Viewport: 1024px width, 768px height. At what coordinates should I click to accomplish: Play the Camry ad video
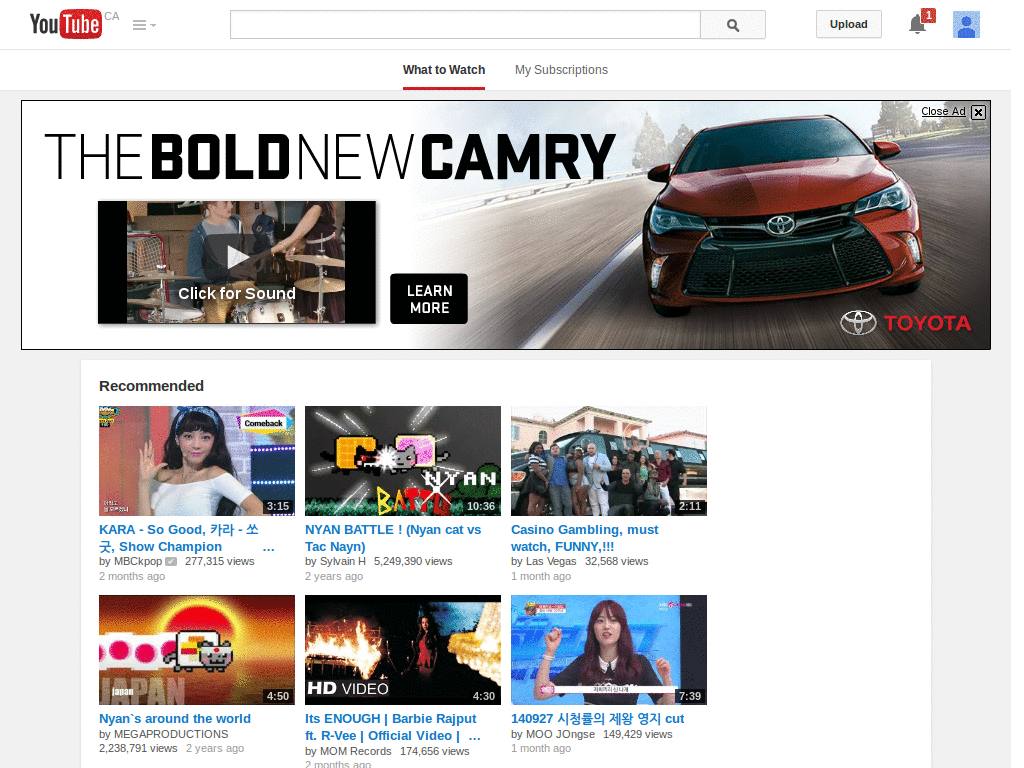pyautogui.click(x=237, y=262)
